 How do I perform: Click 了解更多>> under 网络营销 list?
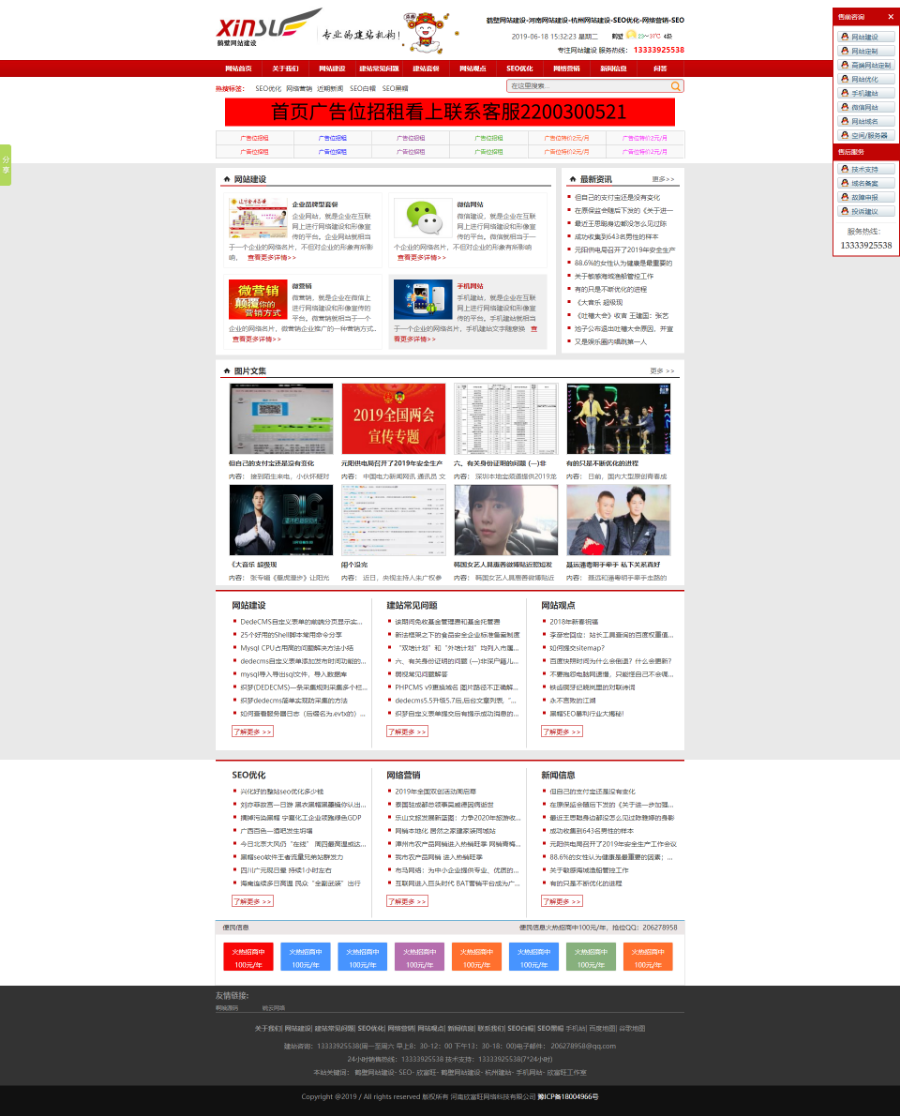(x=407, y=901)
